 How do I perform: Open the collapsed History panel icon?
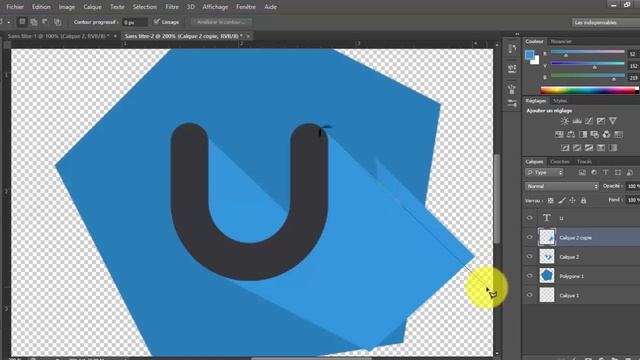click(x=512, y=49)
